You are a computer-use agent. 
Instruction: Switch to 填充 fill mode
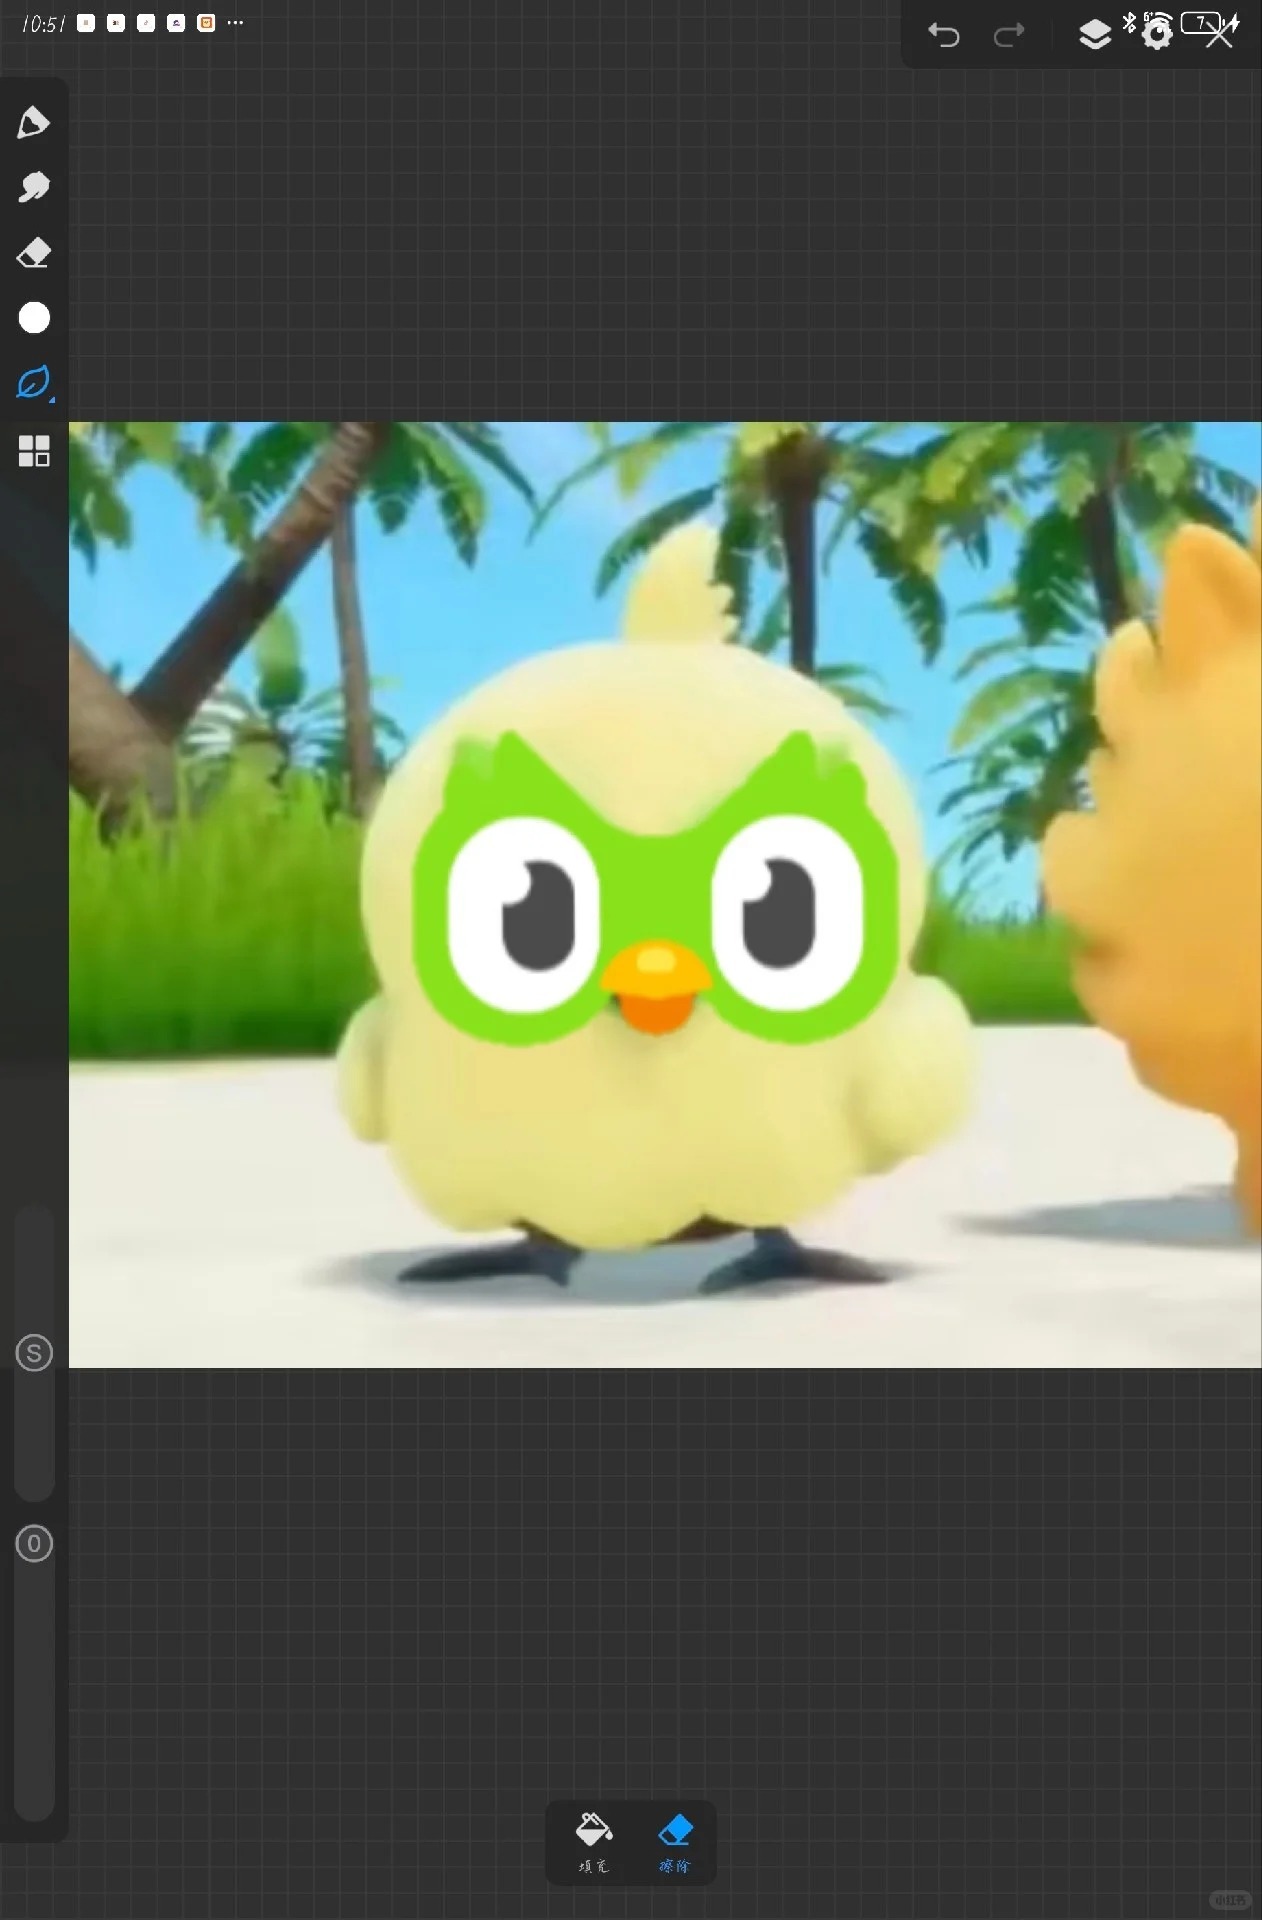pos(593,1842)
